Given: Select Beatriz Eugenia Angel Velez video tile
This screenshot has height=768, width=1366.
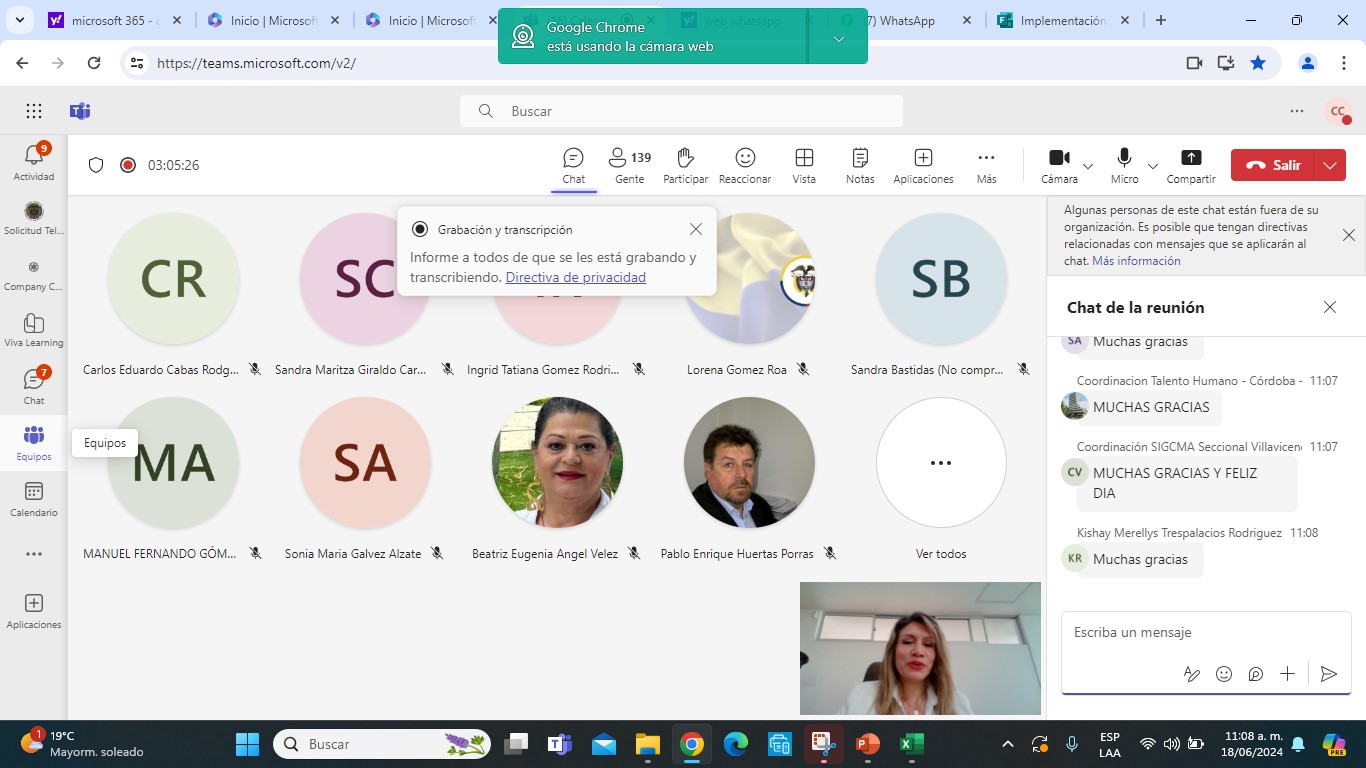Looking at the screenshot, I should (x=557, y=480).
